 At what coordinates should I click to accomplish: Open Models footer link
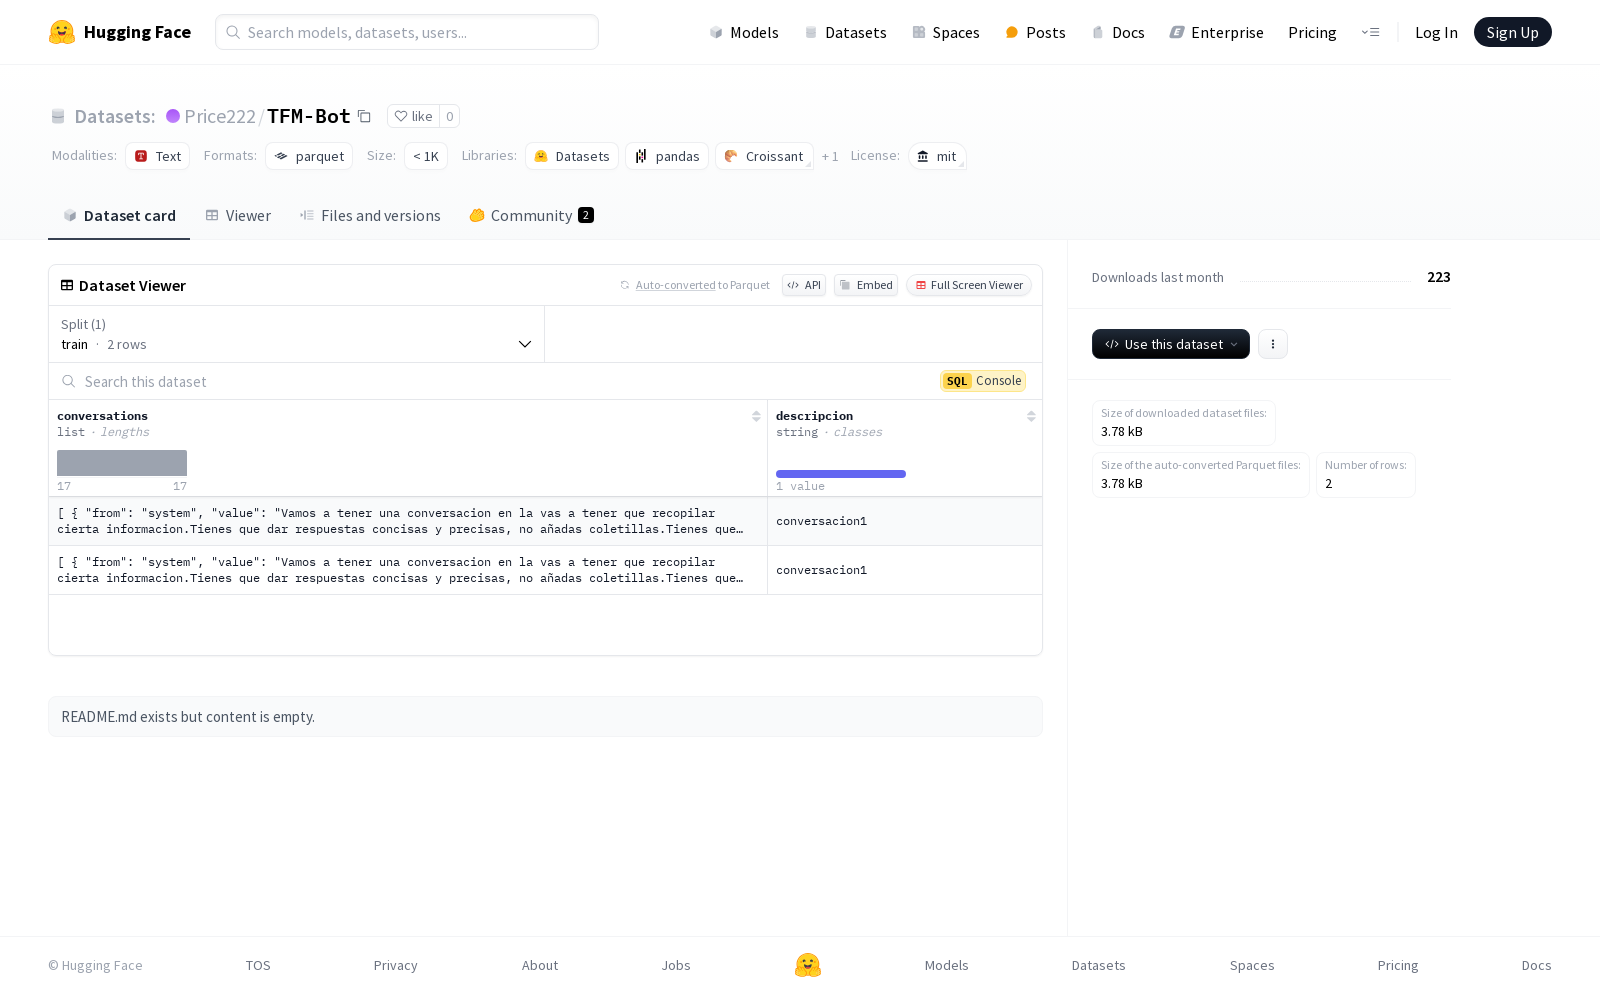tap(947, 965)
